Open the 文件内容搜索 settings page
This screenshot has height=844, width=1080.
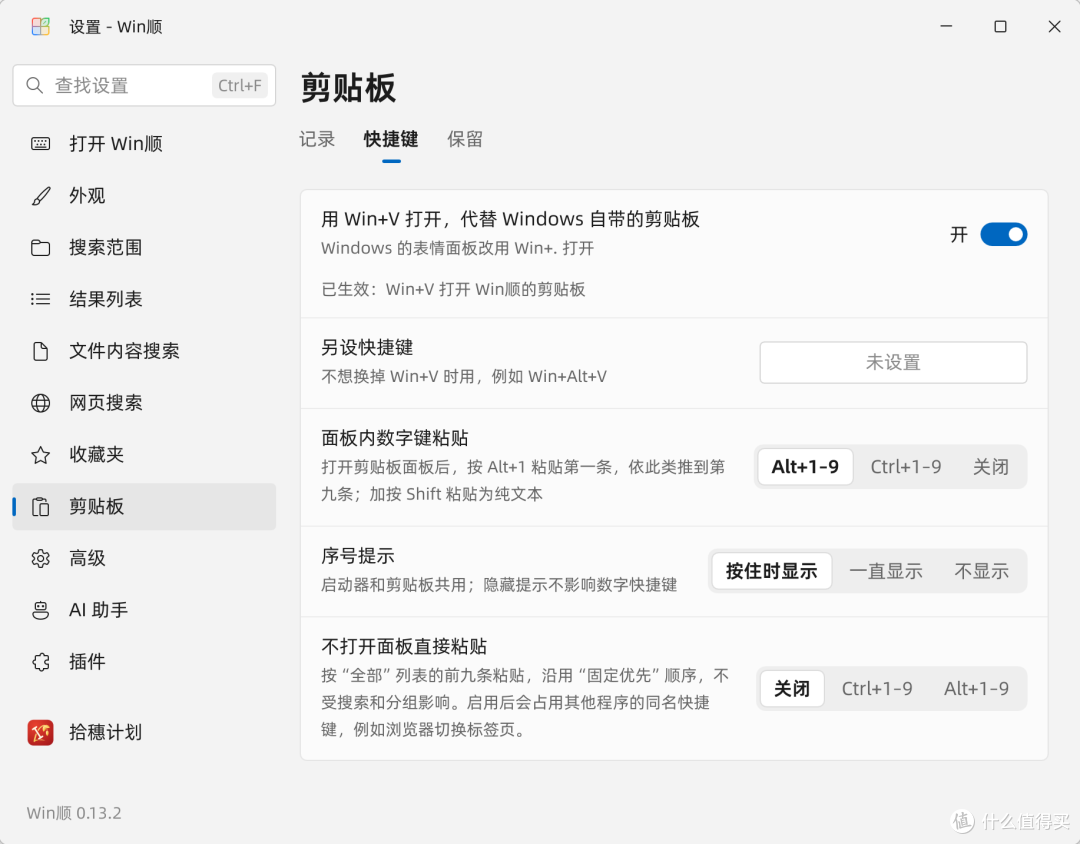[144, 351]
